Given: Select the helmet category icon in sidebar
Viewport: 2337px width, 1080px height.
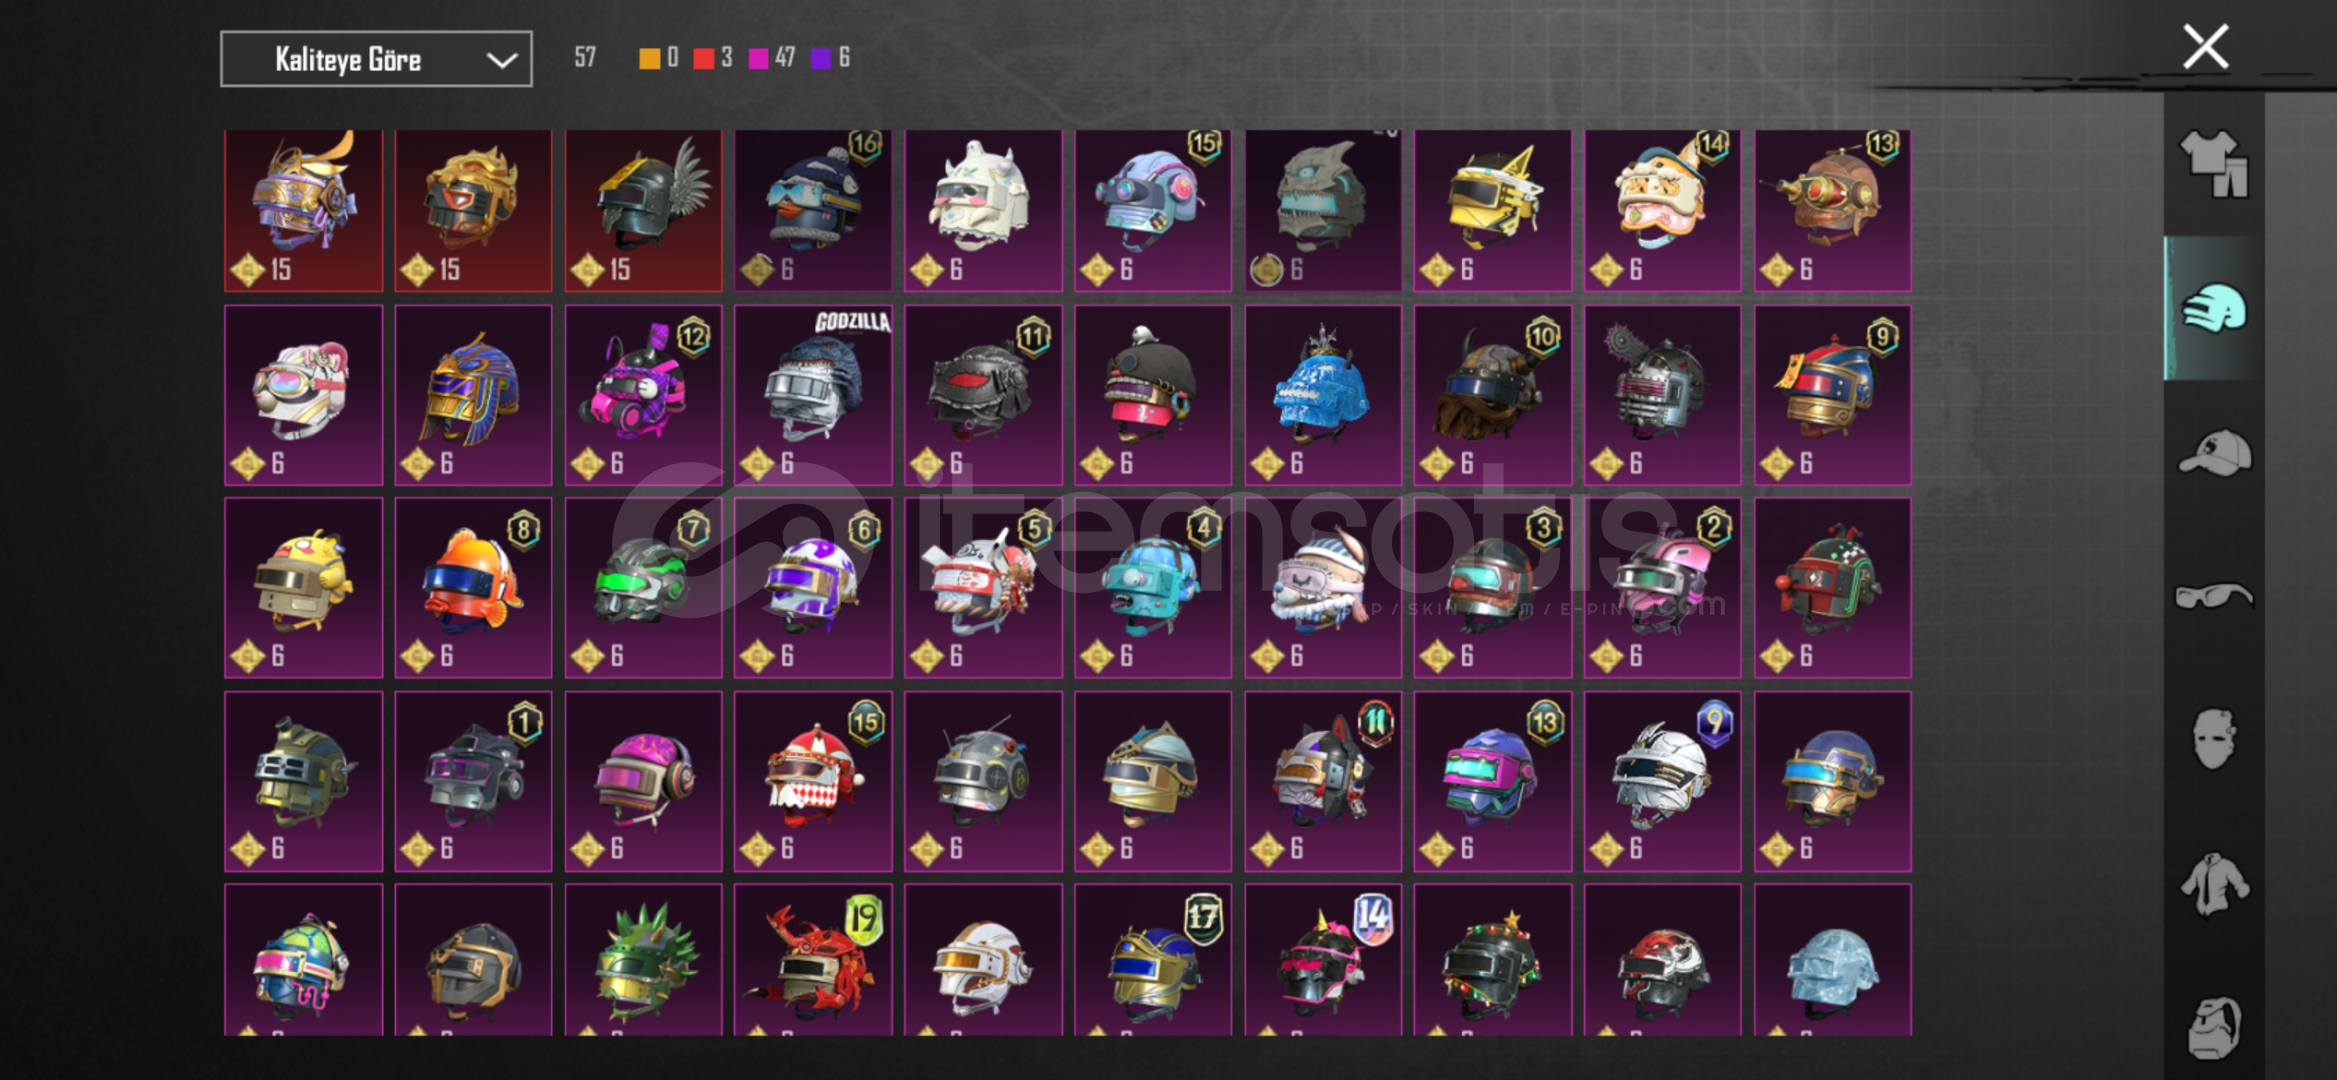Looking at the screenshot, I should [2214, 308].
